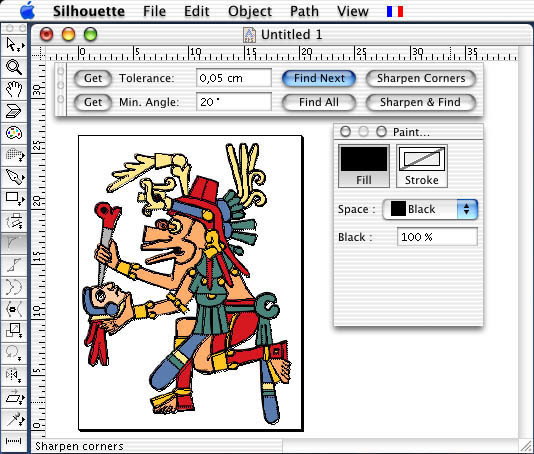534x454 pixels.
Task: Open the Space color dropdown
Action: pyautogui.click(x=430, y=209)
